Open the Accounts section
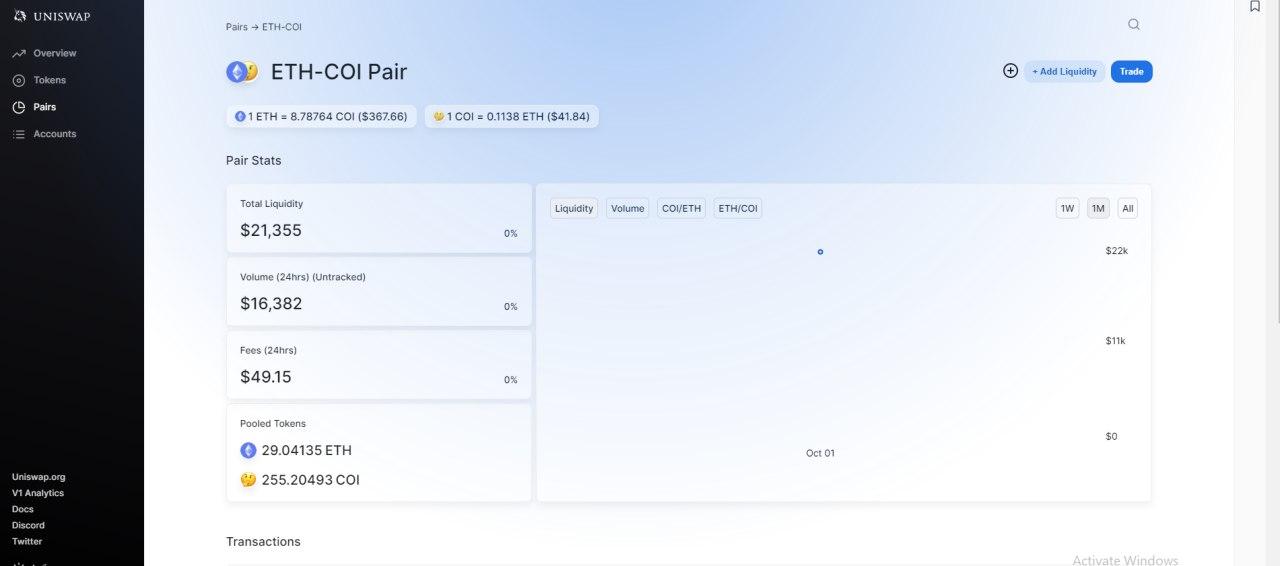Screen dimensions: 1280x566 (54, 134)
